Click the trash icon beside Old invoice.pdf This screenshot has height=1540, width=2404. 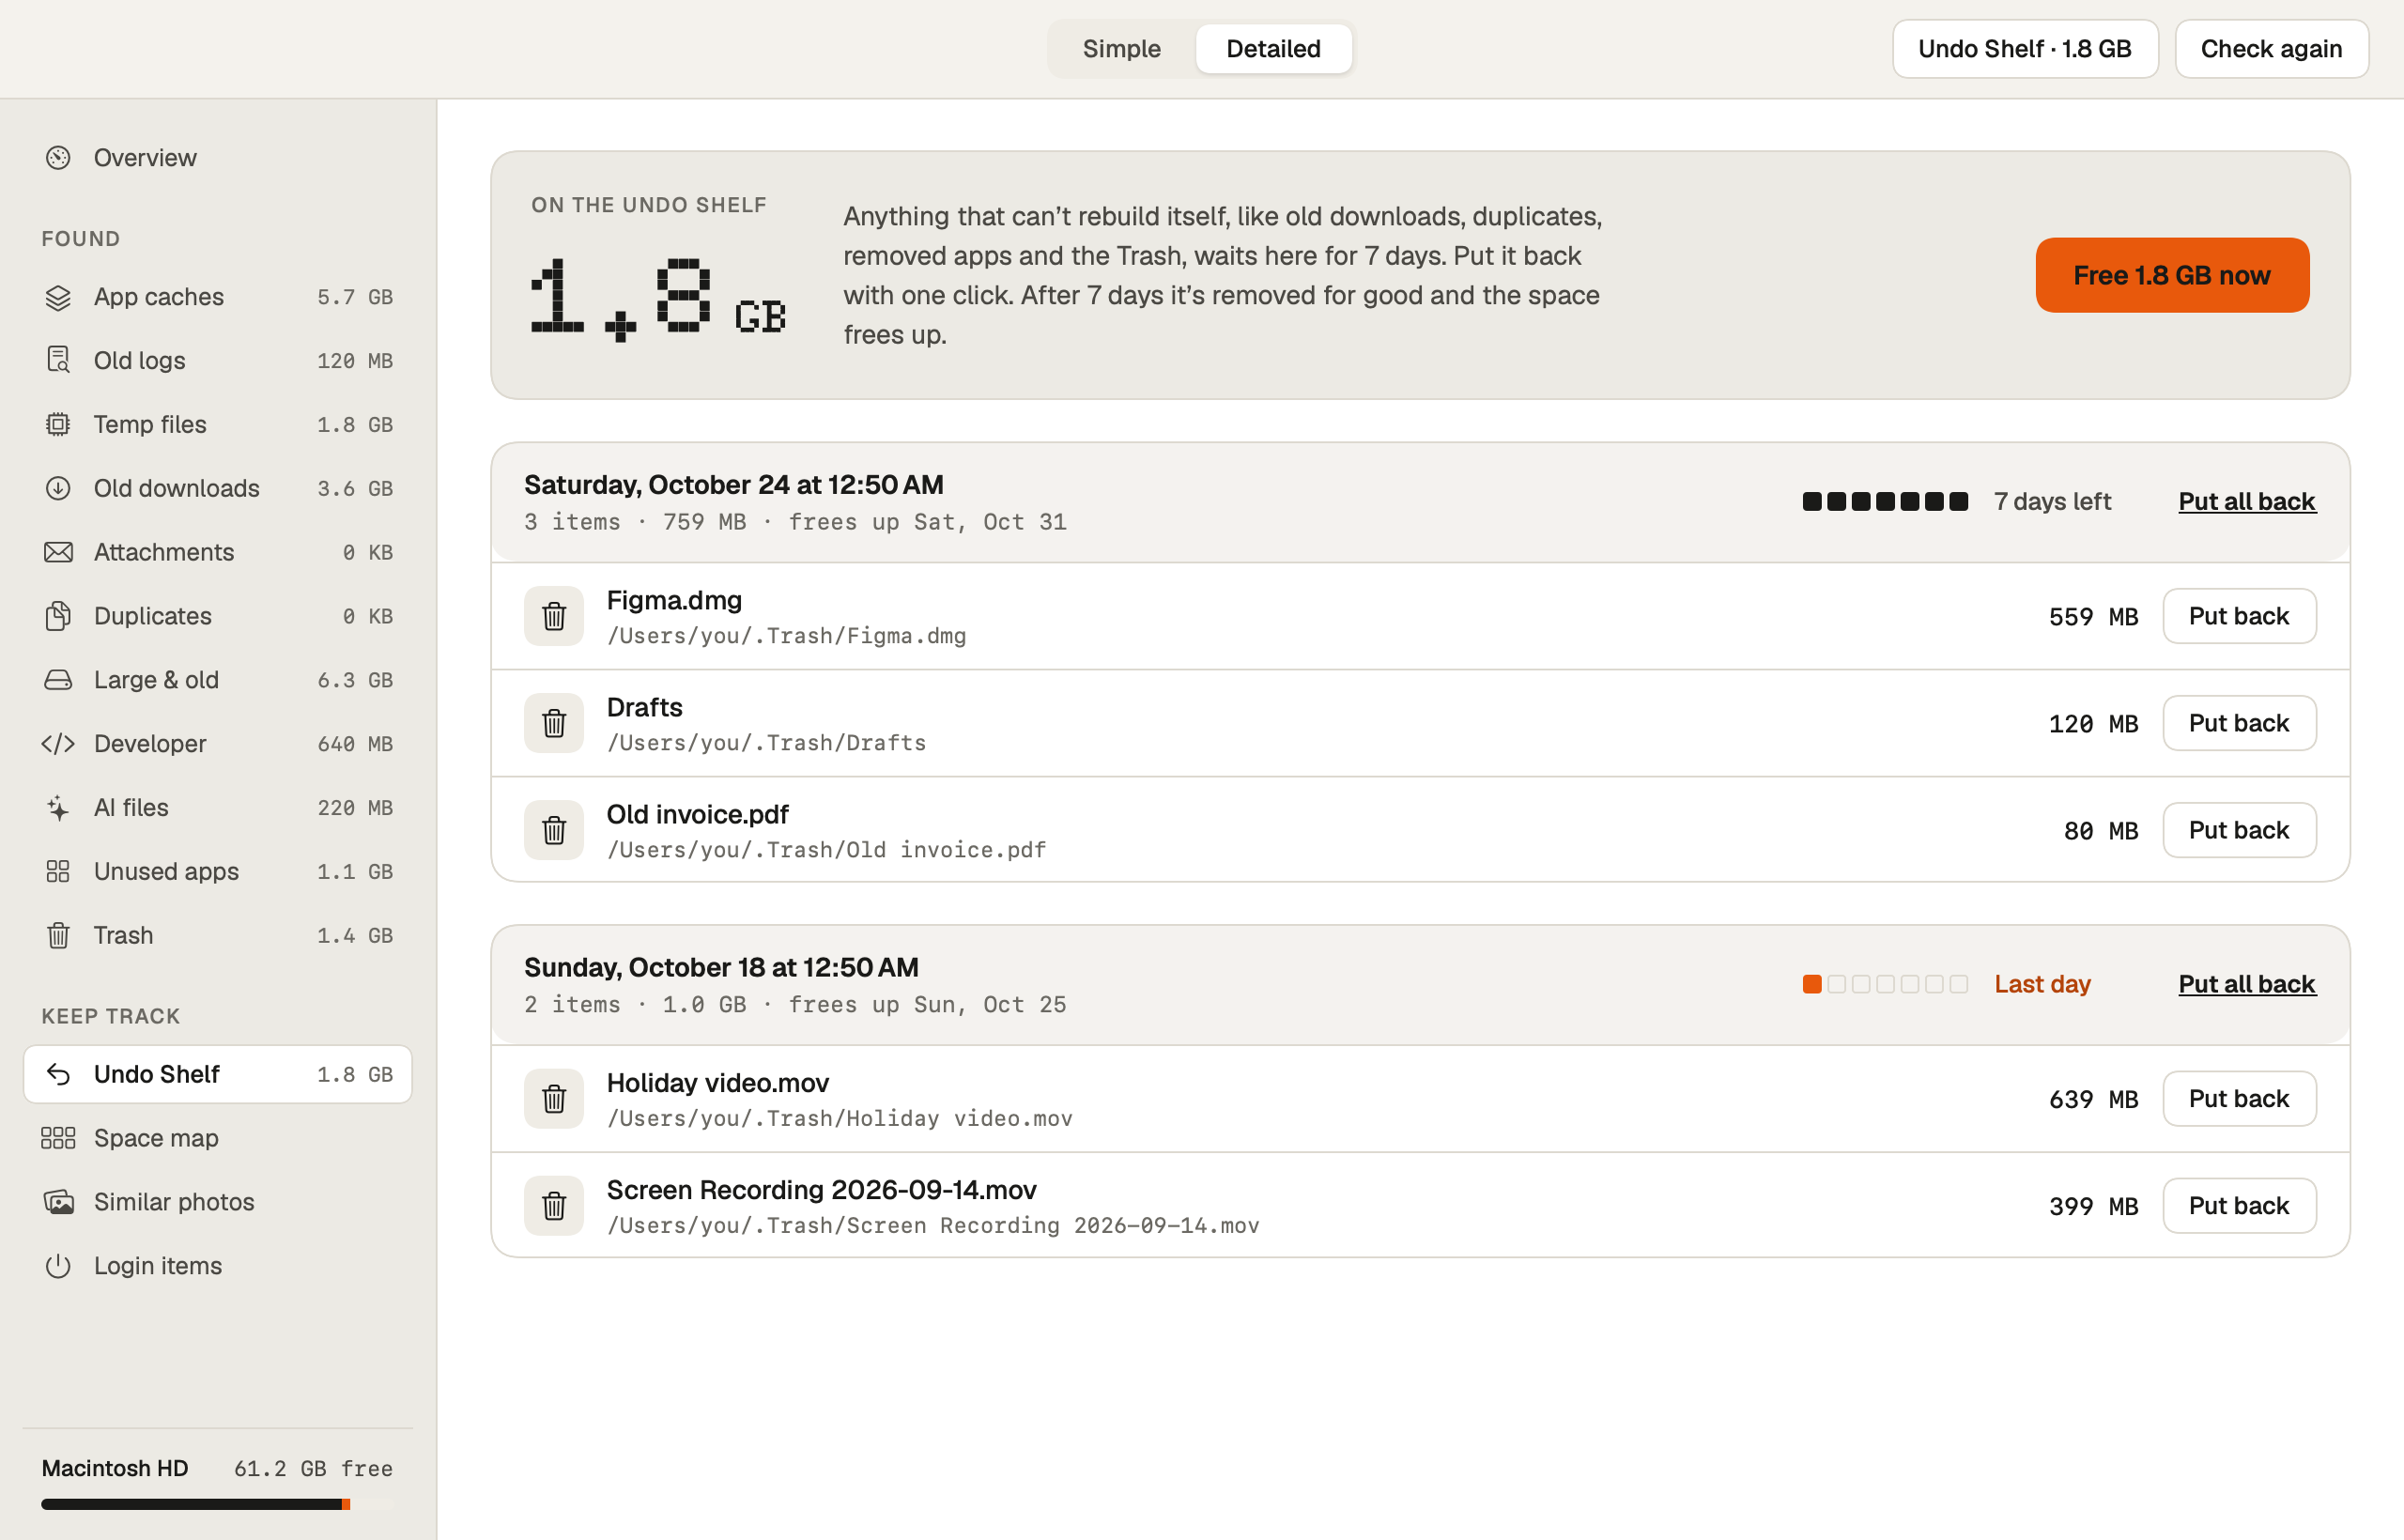pos(554,830)
